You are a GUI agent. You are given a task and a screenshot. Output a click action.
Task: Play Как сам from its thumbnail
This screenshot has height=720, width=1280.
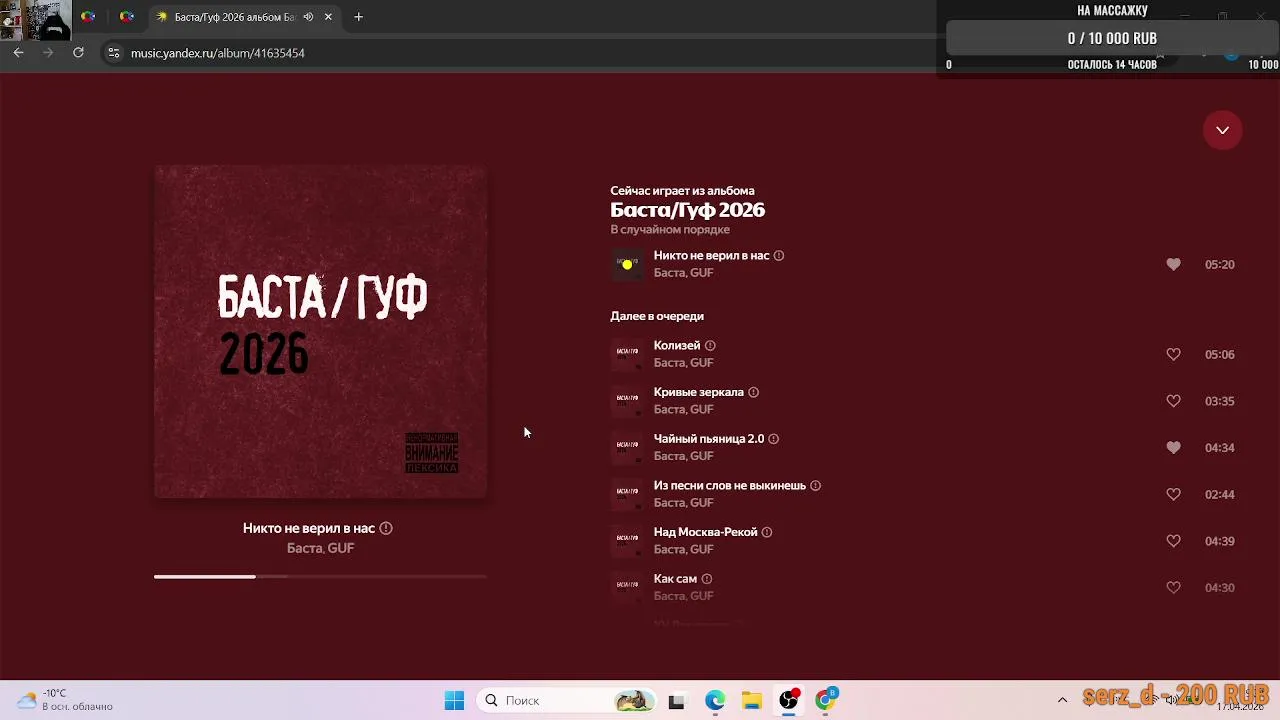627,587
